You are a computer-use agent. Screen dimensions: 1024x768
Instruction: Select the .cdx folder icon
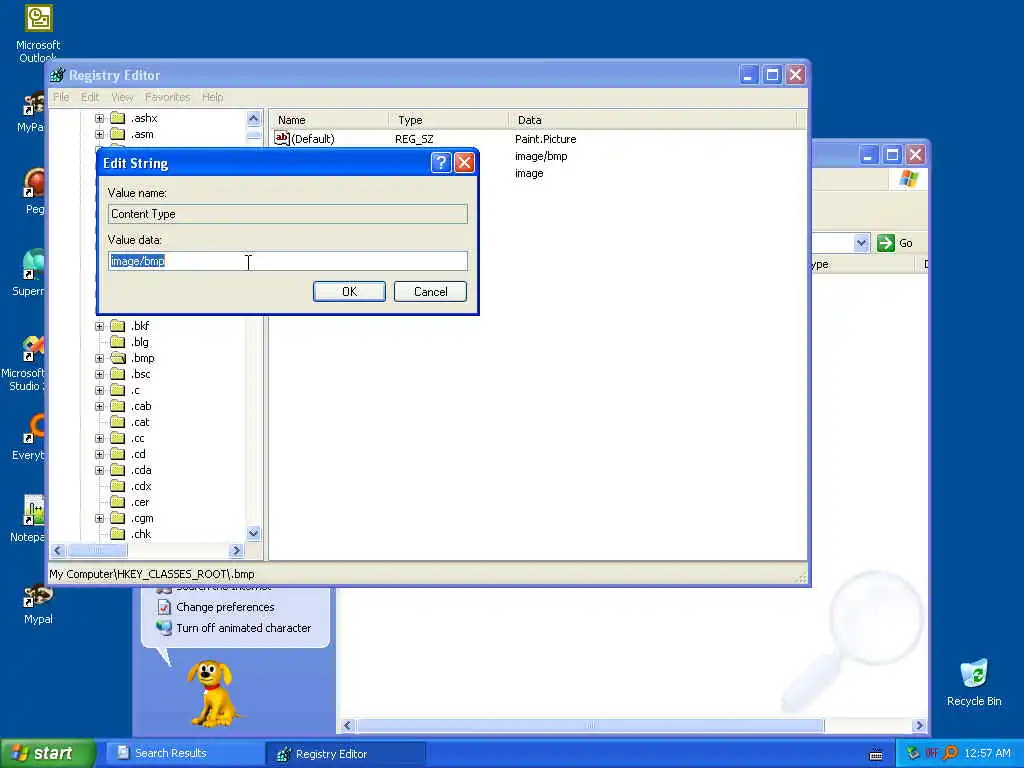tap(118, 487)
